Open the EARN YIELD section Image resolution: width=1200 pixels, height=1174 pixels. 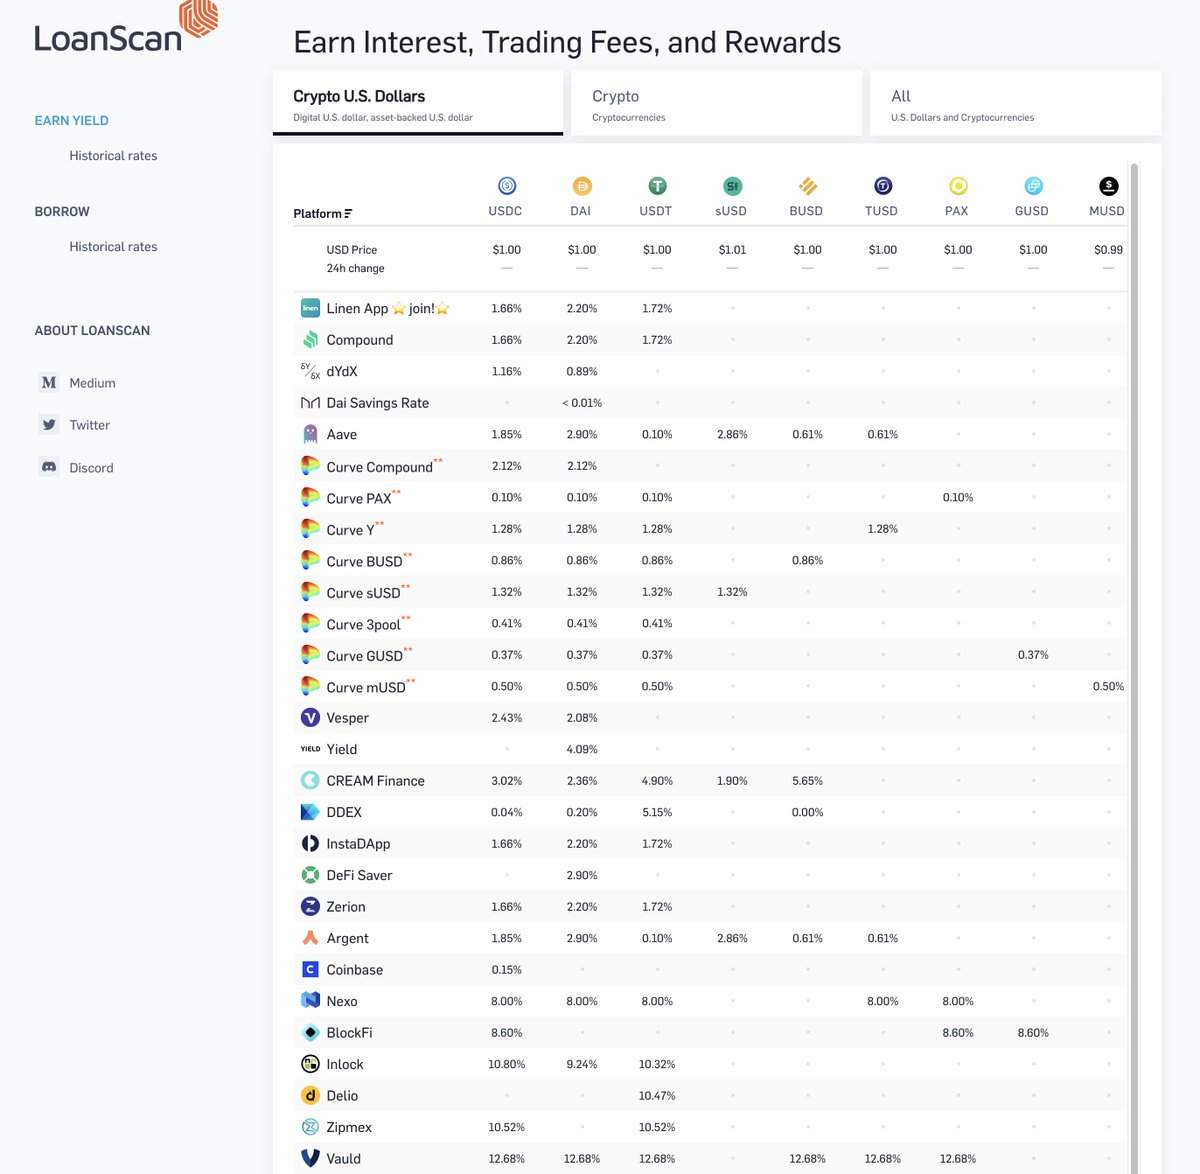coord(72,120)
